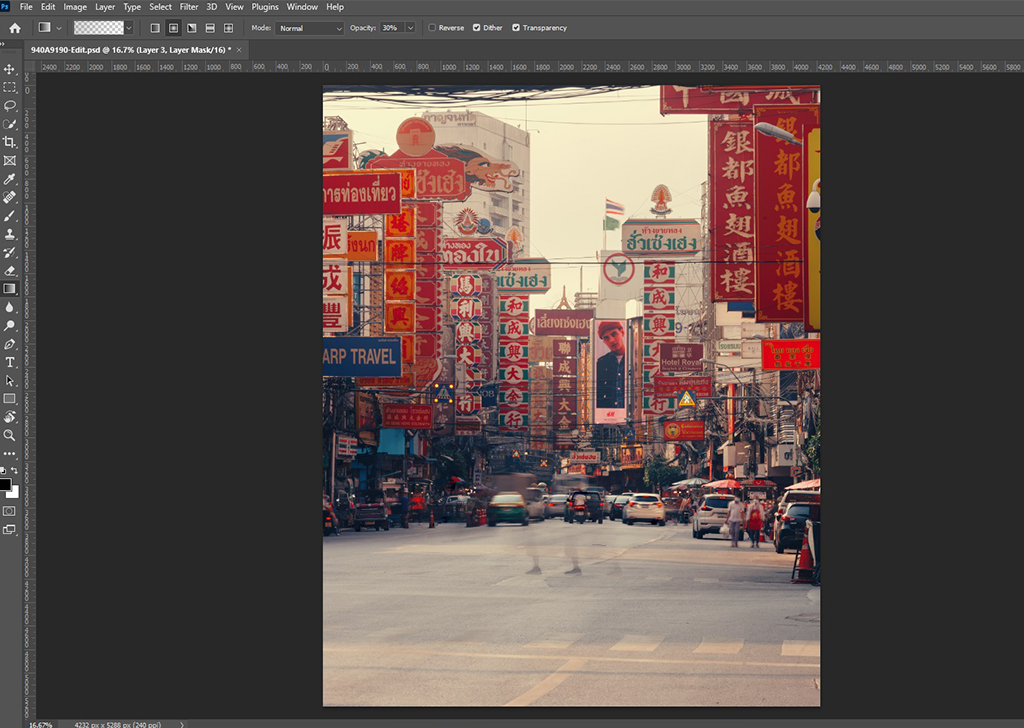Select the Clone Stamp tool
Screen dimensions: 1024x728
pos(10,234)
